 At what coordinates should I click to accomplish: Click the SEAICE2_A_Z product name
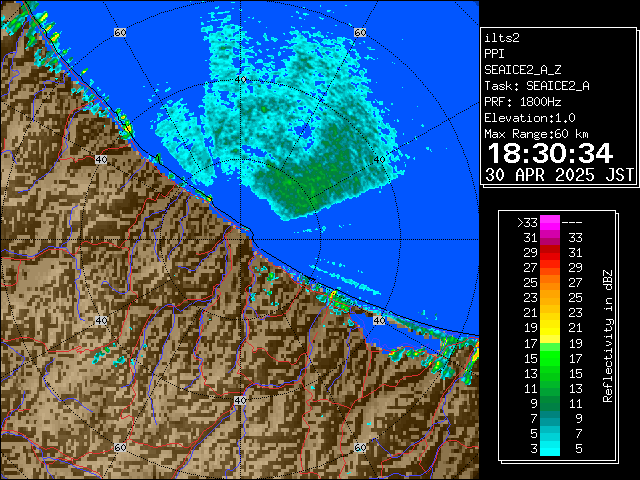[523, 70]
